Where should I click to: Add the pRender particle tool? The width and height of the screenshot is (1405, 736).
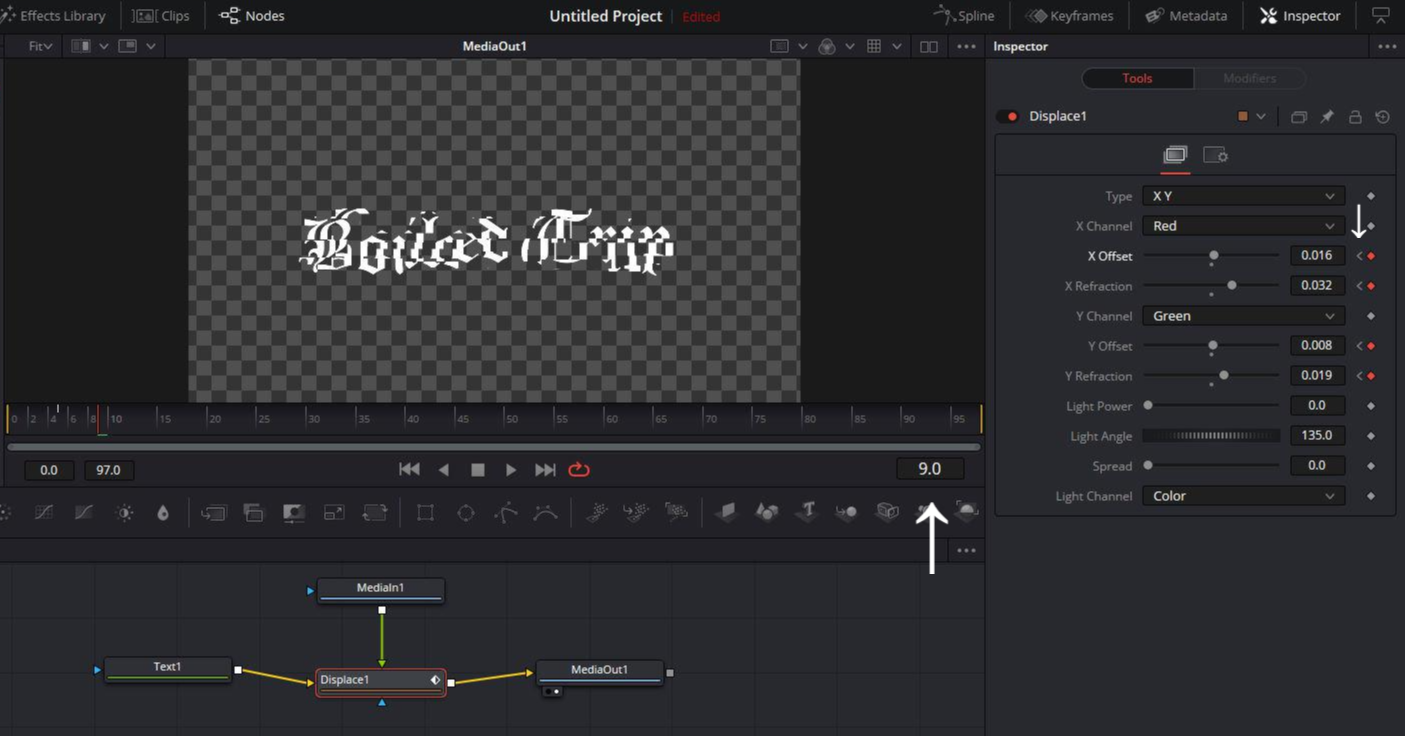coord(676,512)
